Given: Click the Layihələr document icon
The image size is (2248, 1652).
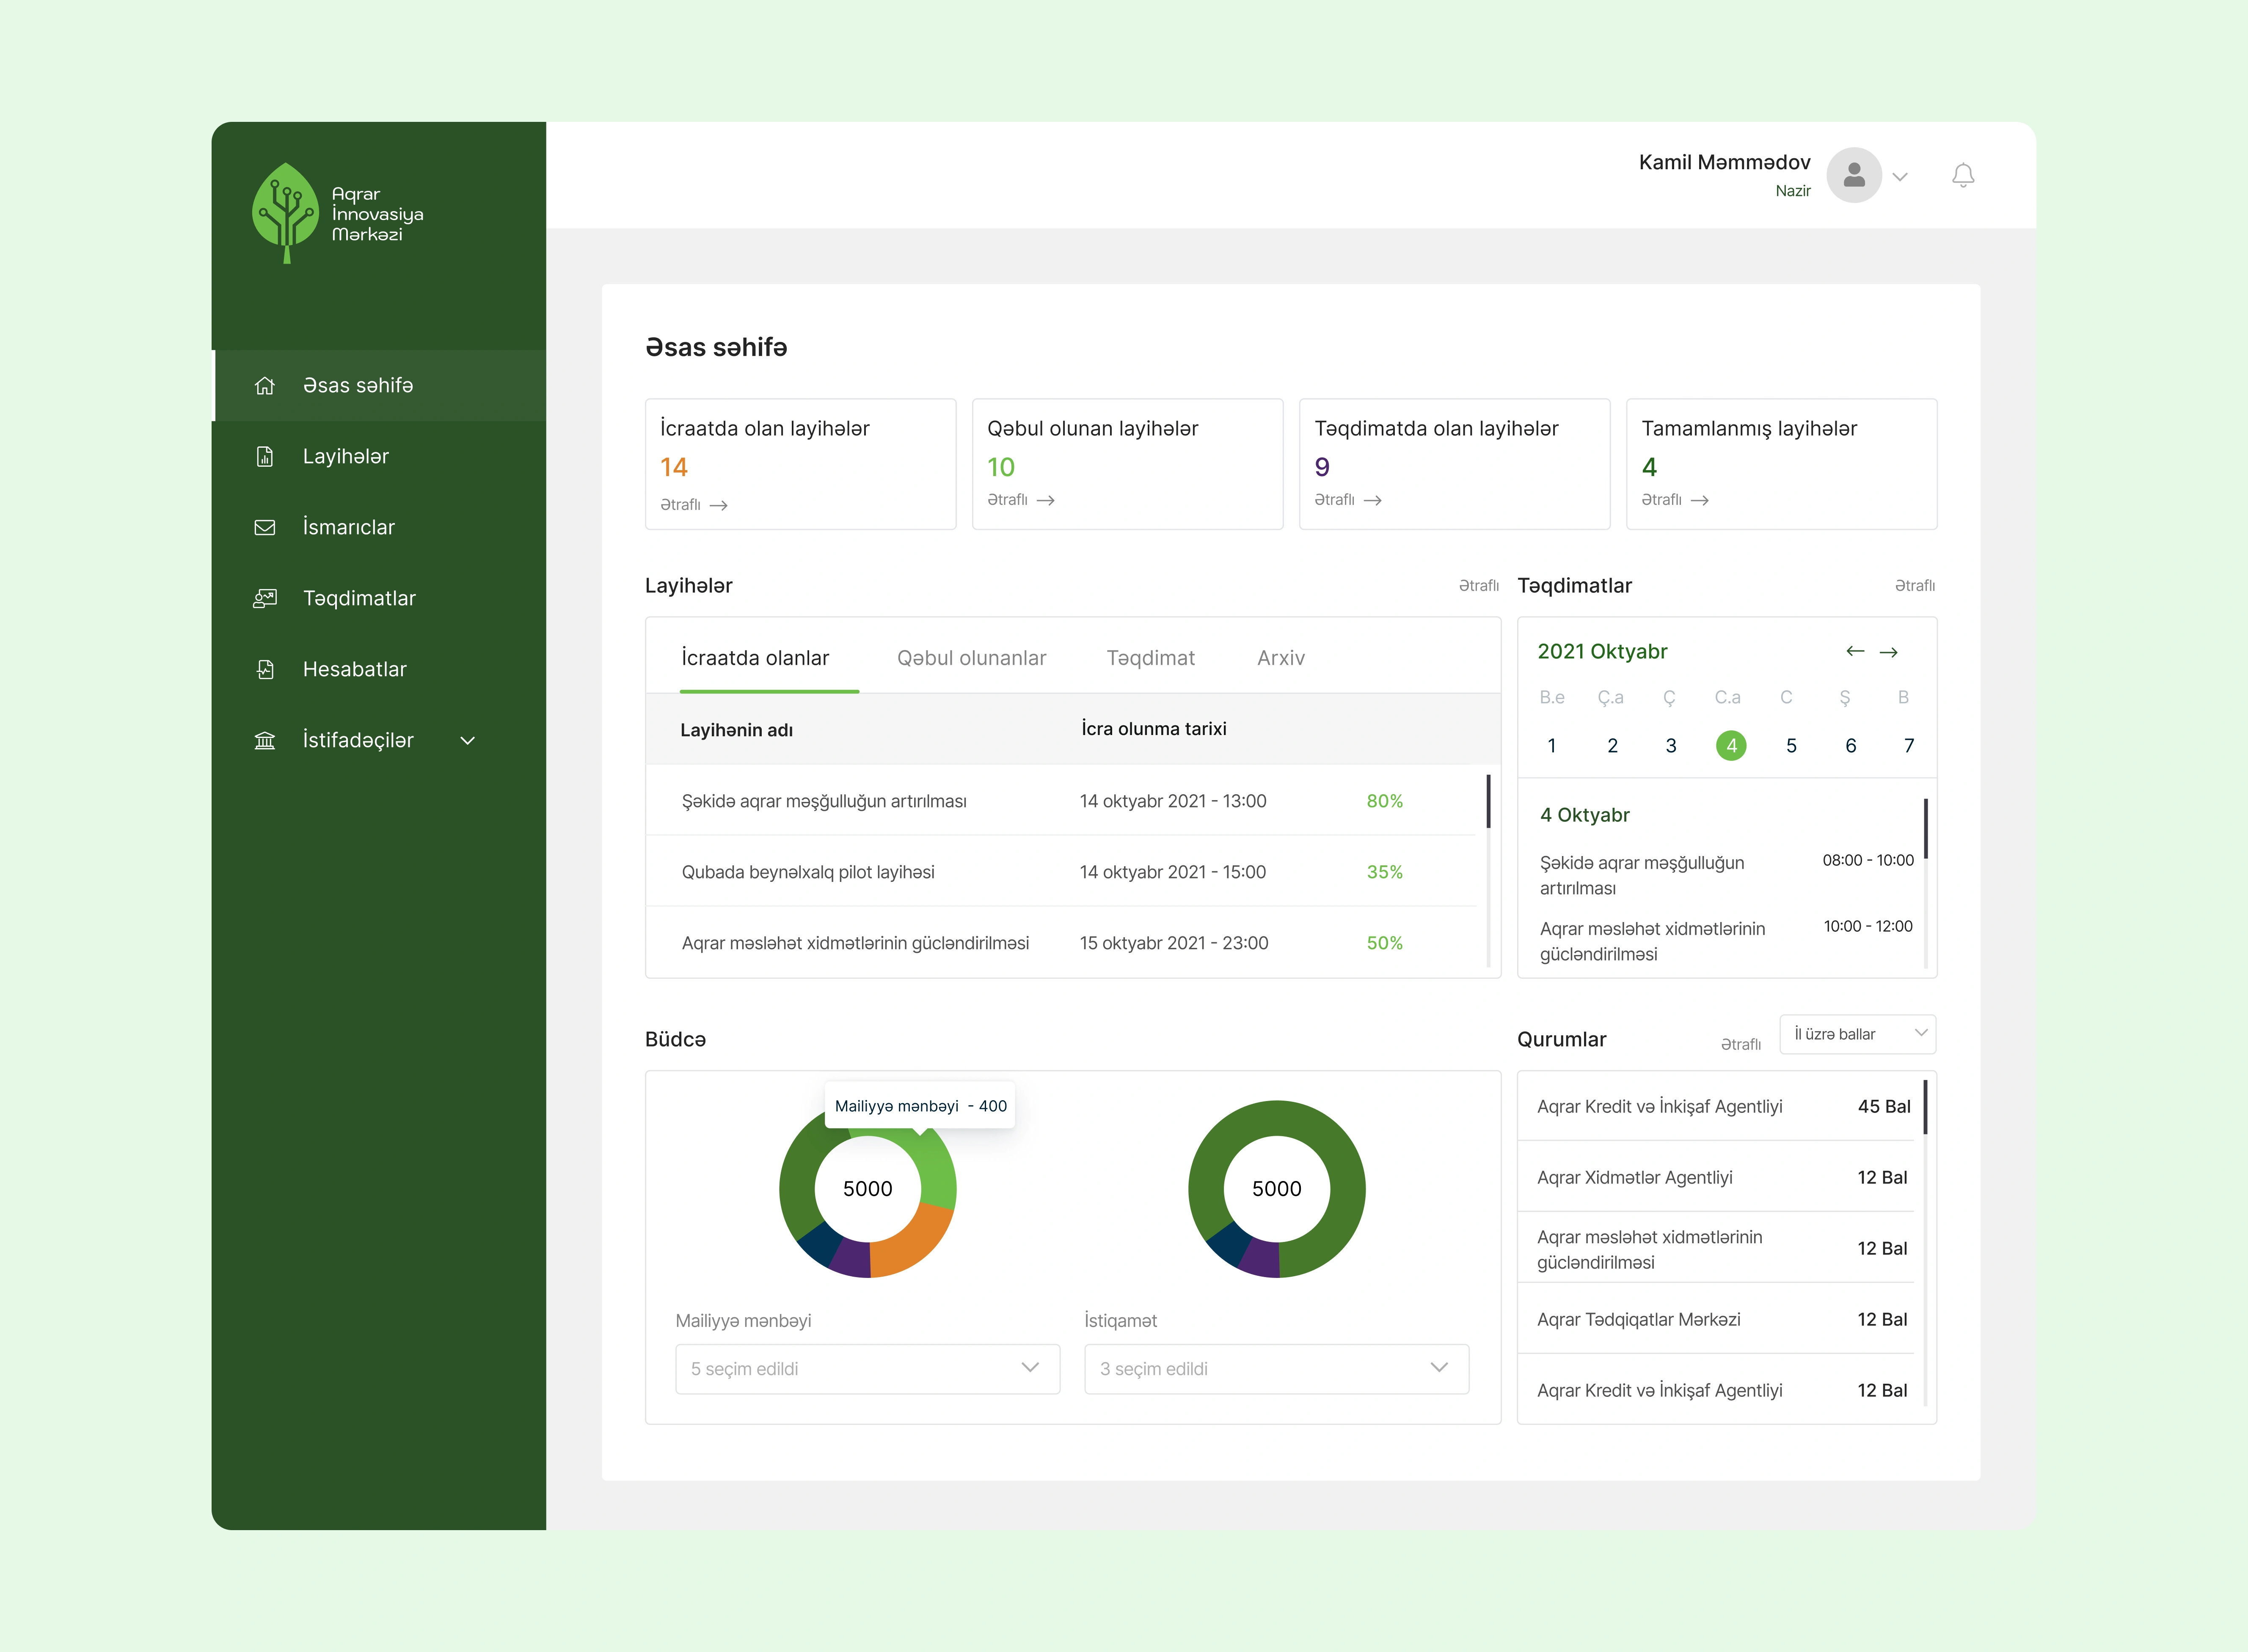Looking at the screenshot, I should tap(265, 457).
